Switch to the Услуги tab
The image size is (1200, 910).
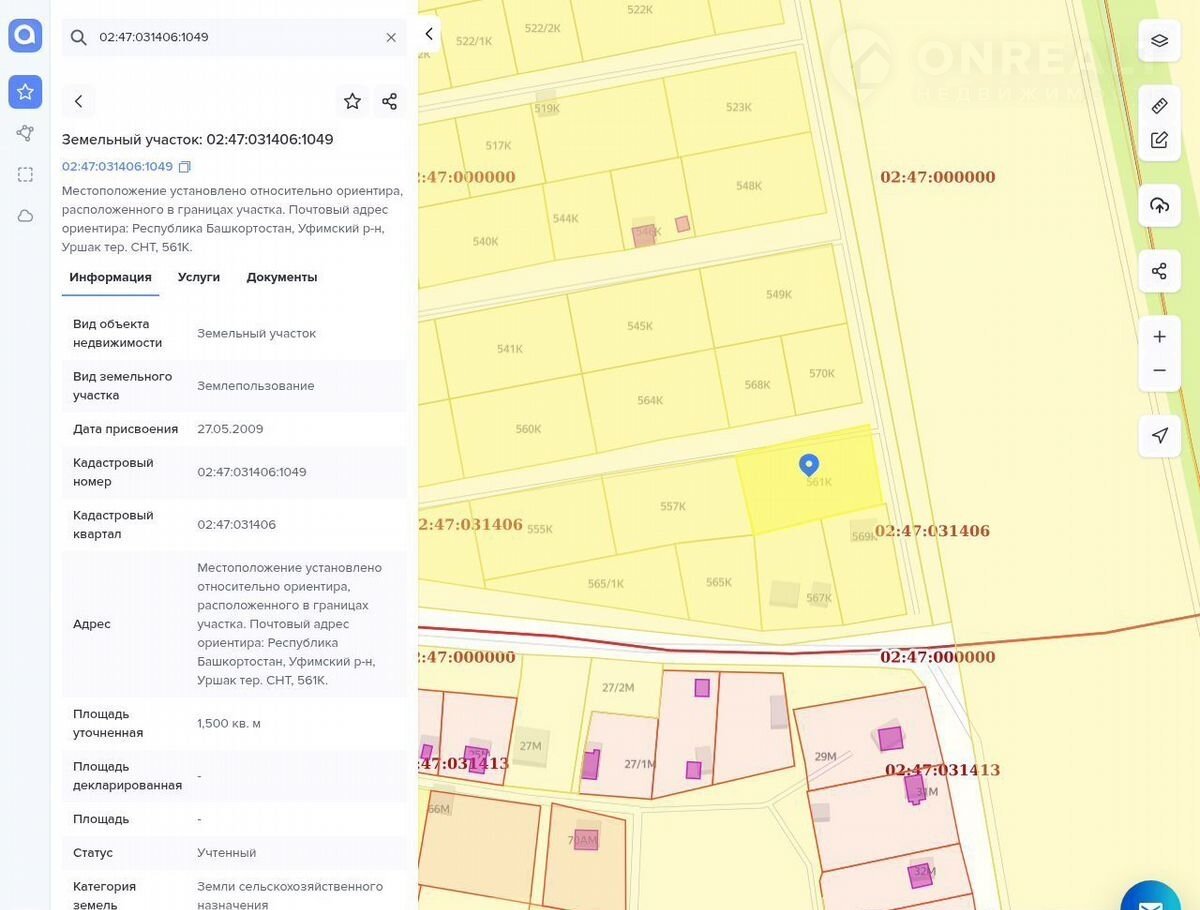[199, 277]
